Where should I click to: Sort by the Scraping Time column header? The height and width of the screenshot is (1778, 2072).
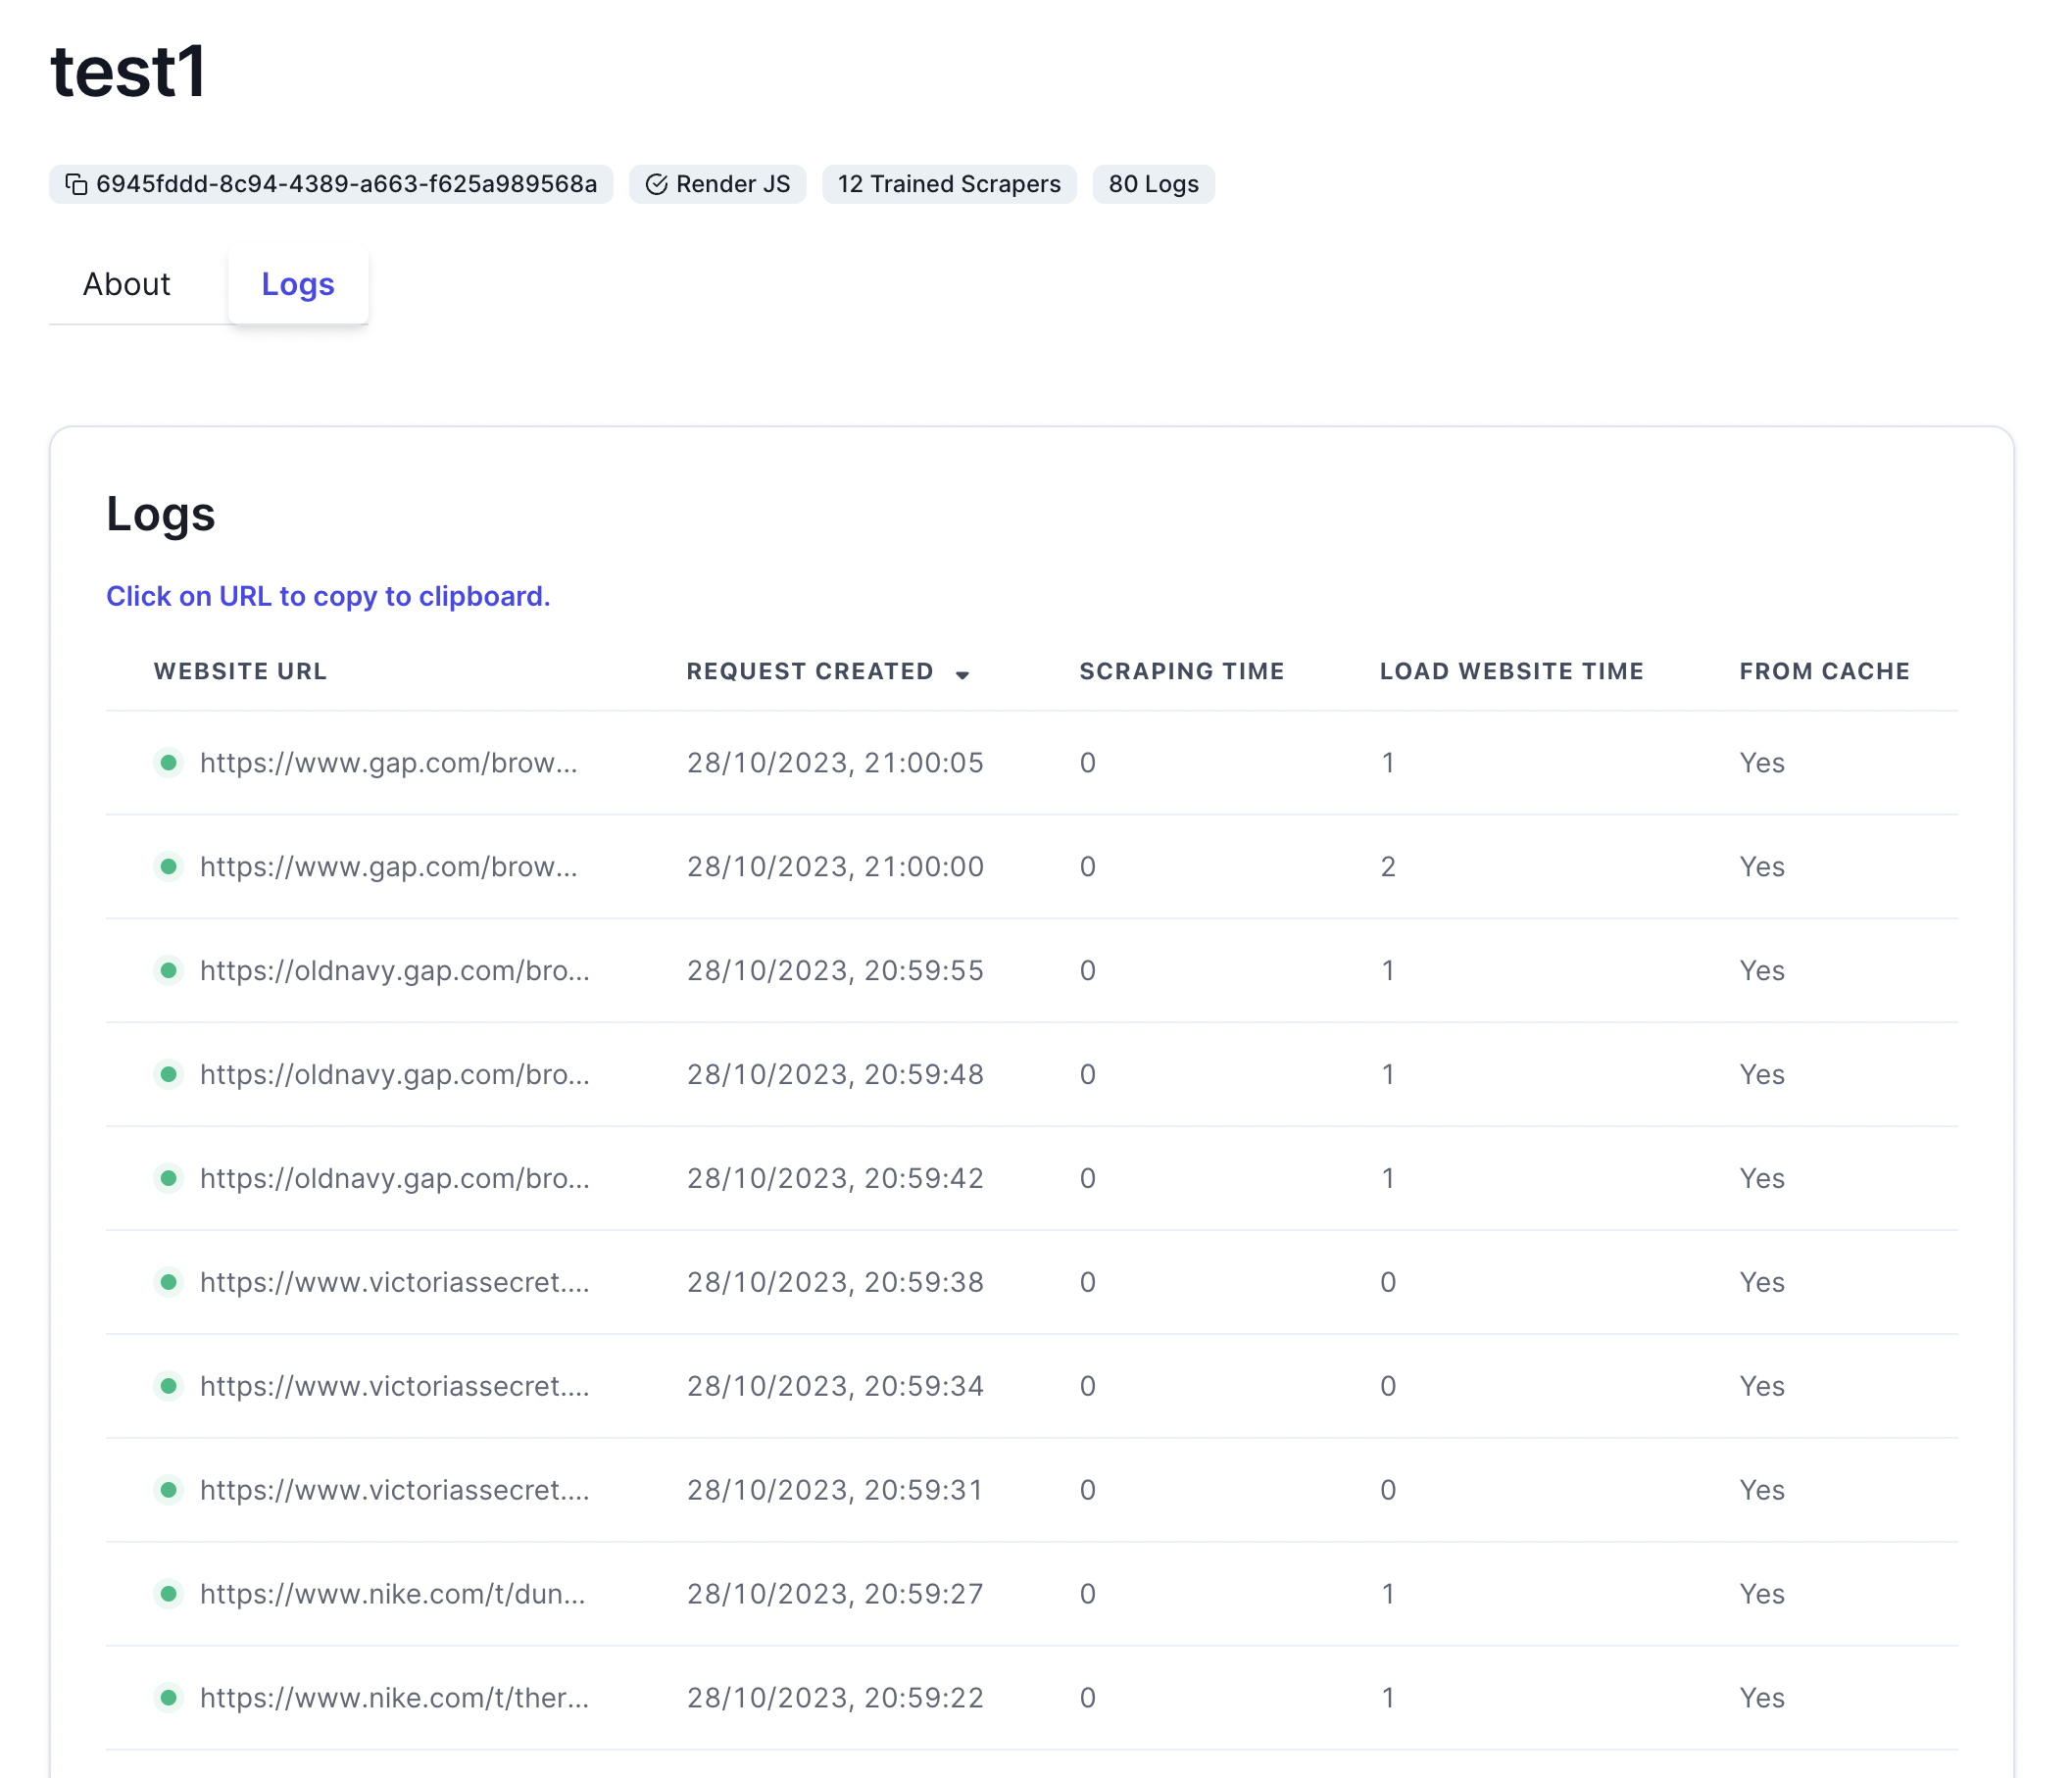pyautogui.click(x=1181, y=671)
